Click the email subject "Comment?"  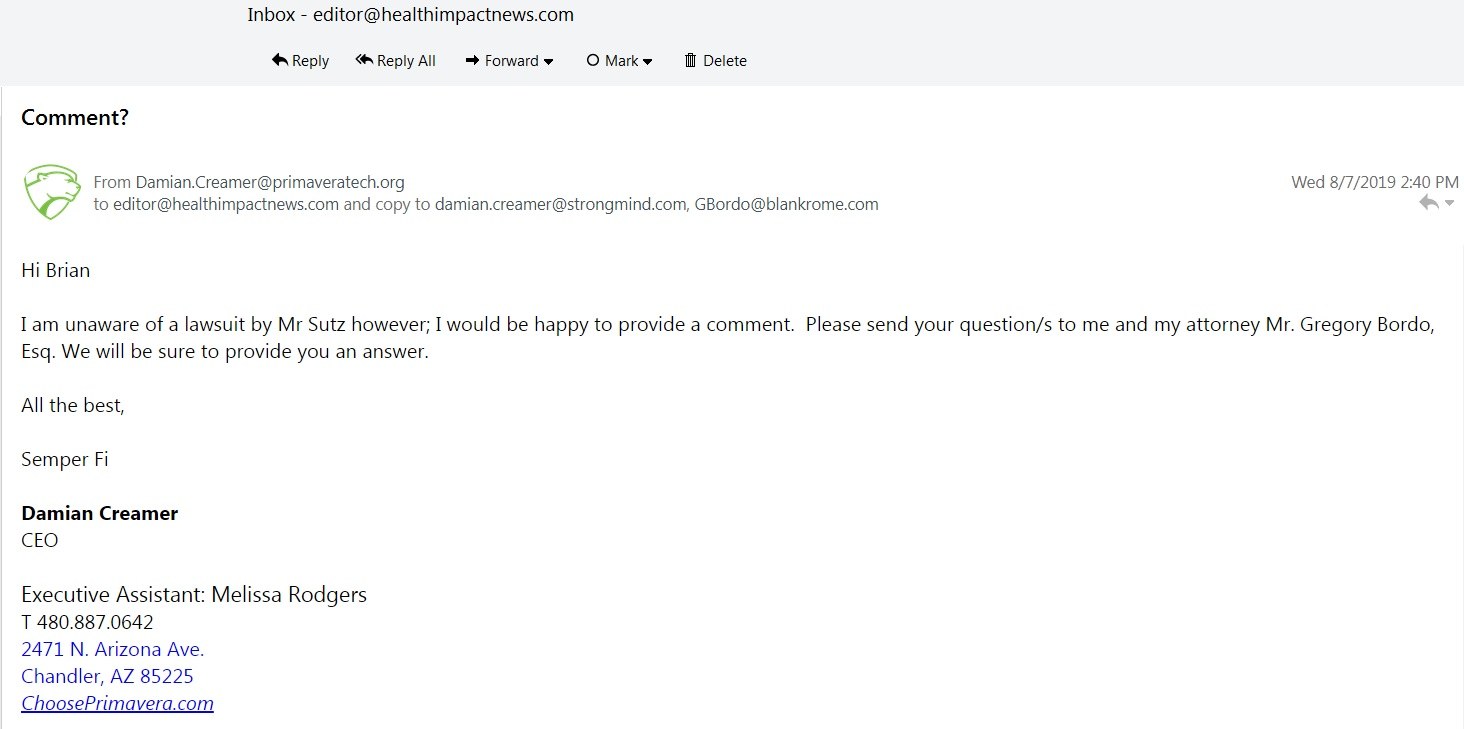[x=75, y=117]
